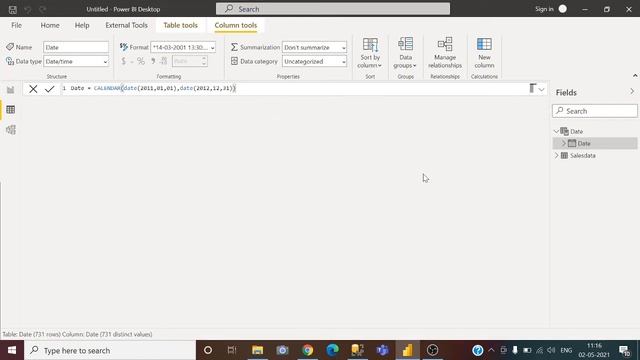Click inside the DAX formula editor
Image resolution: width=640 pixels, height=360 pixels.
click(294, 88)
